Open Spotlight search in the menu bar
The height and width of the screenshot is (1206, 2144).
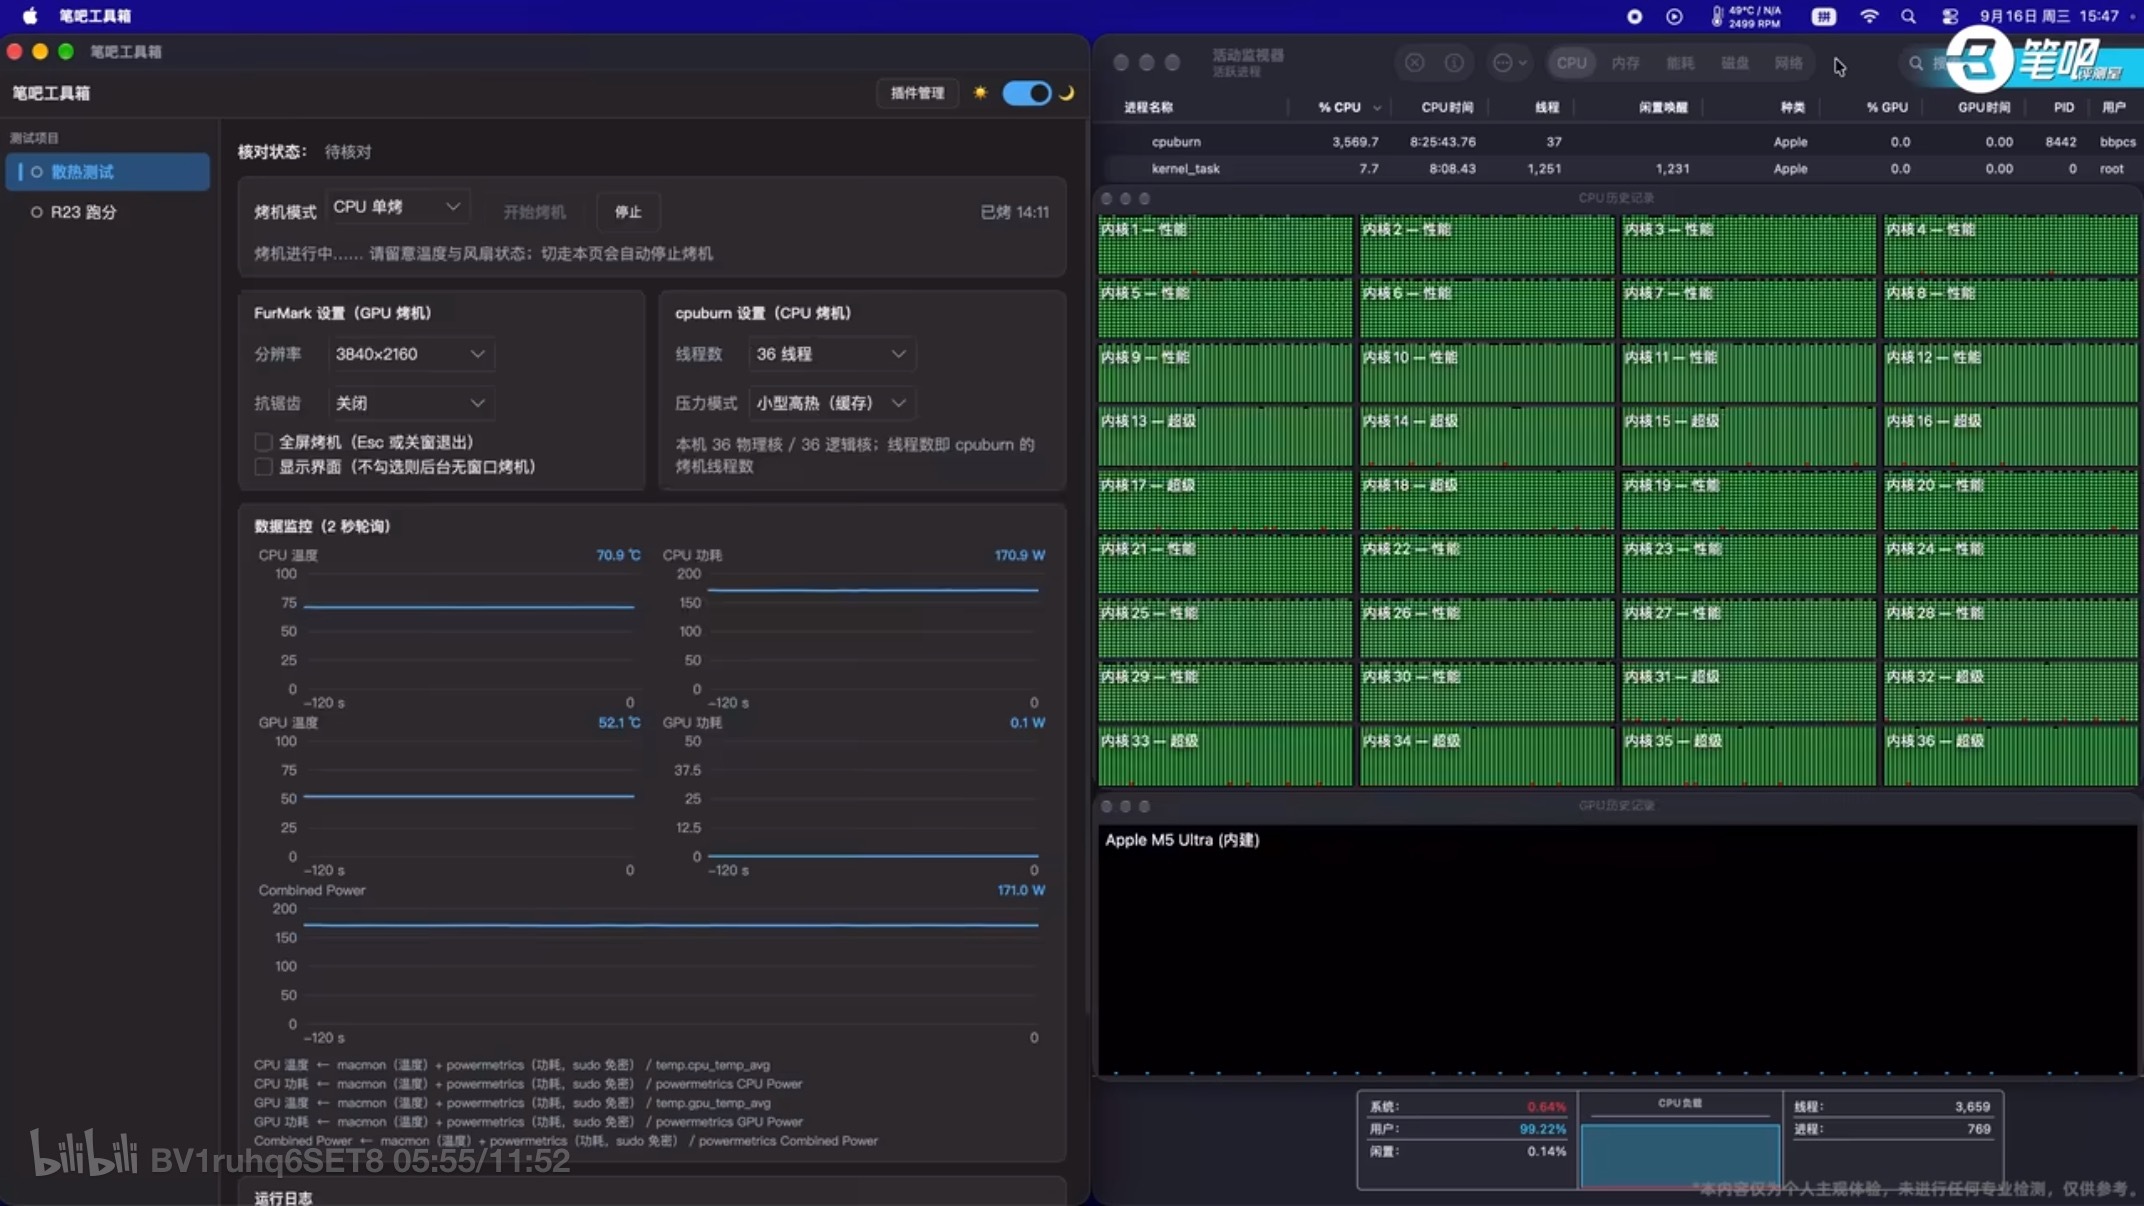[x=1908, y=16]
